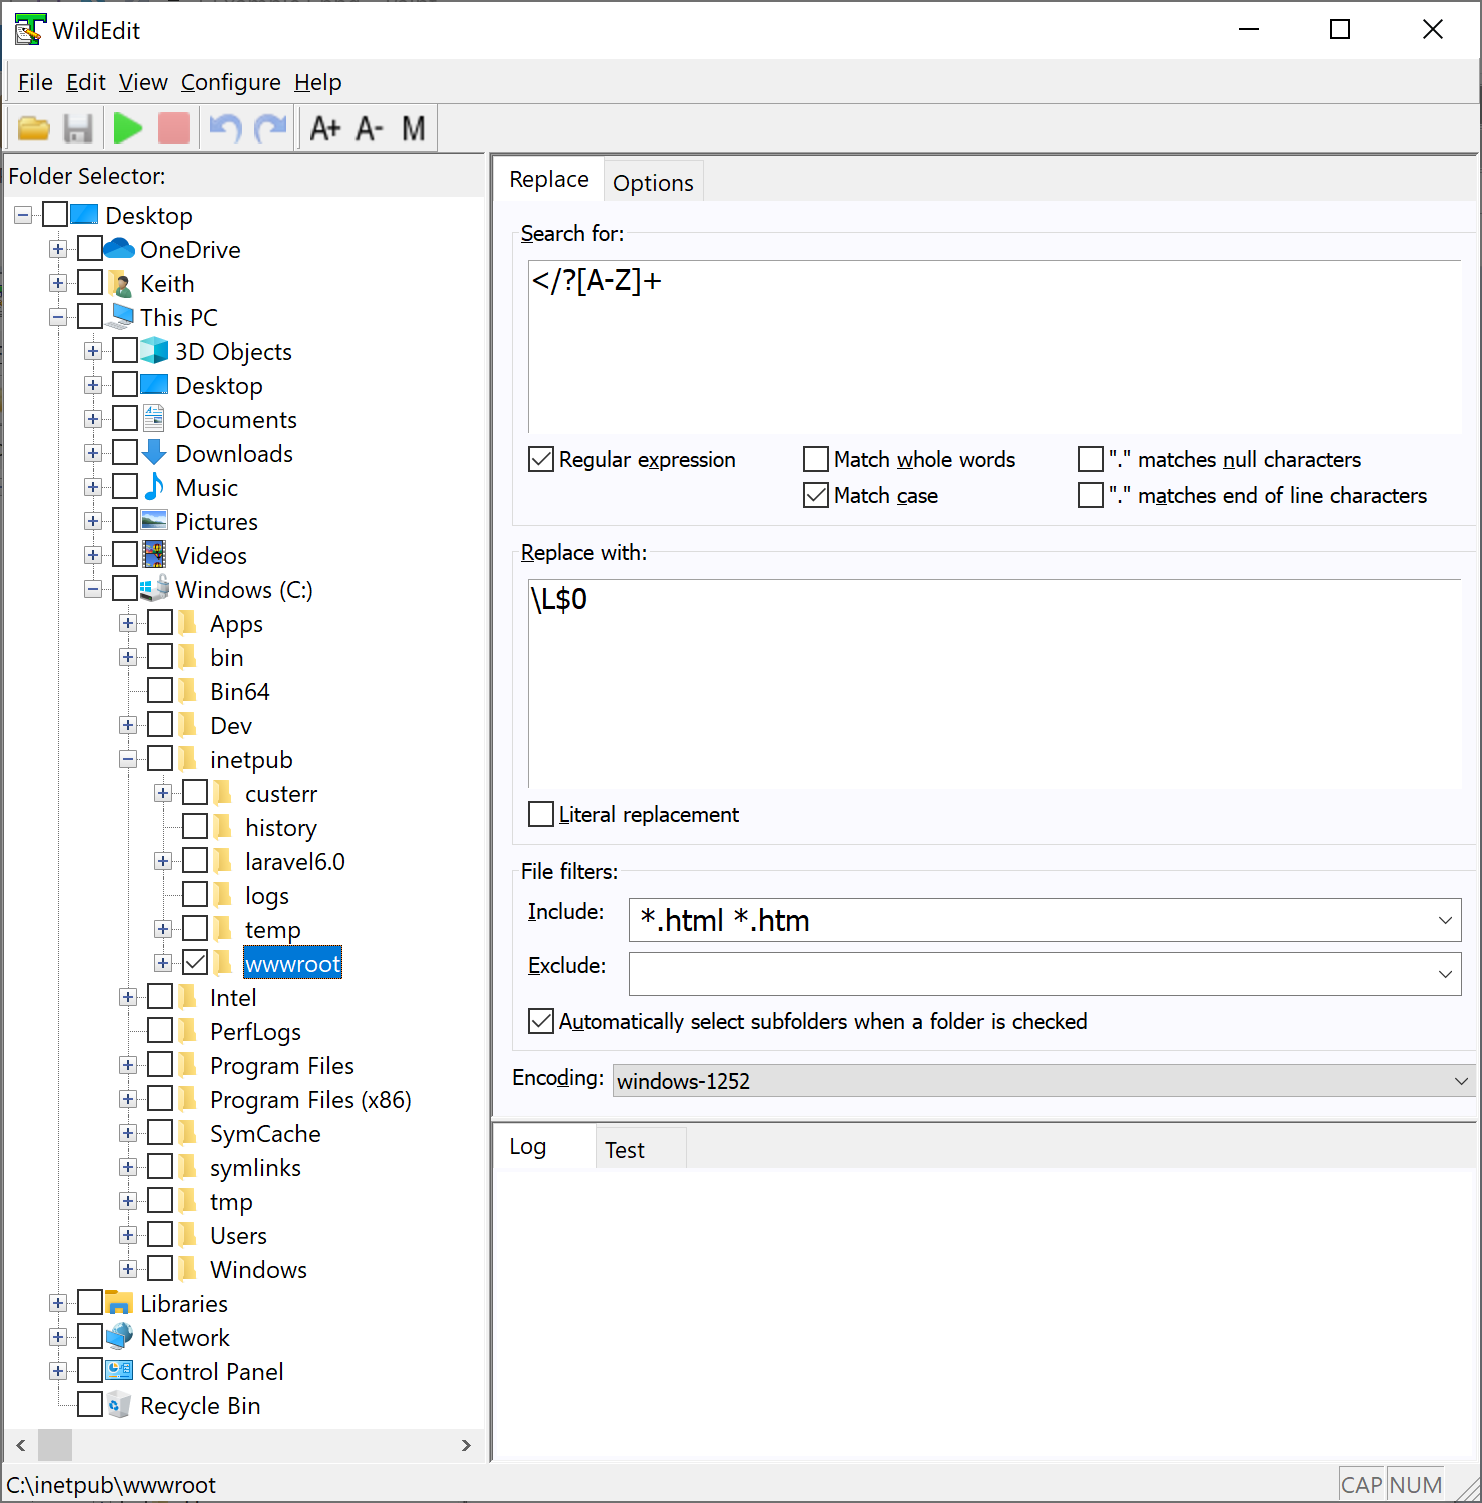Viewport: 1482px width, 1503px height.
Task: Open the Include file filter dropdown
Action: click(1445, 920)
